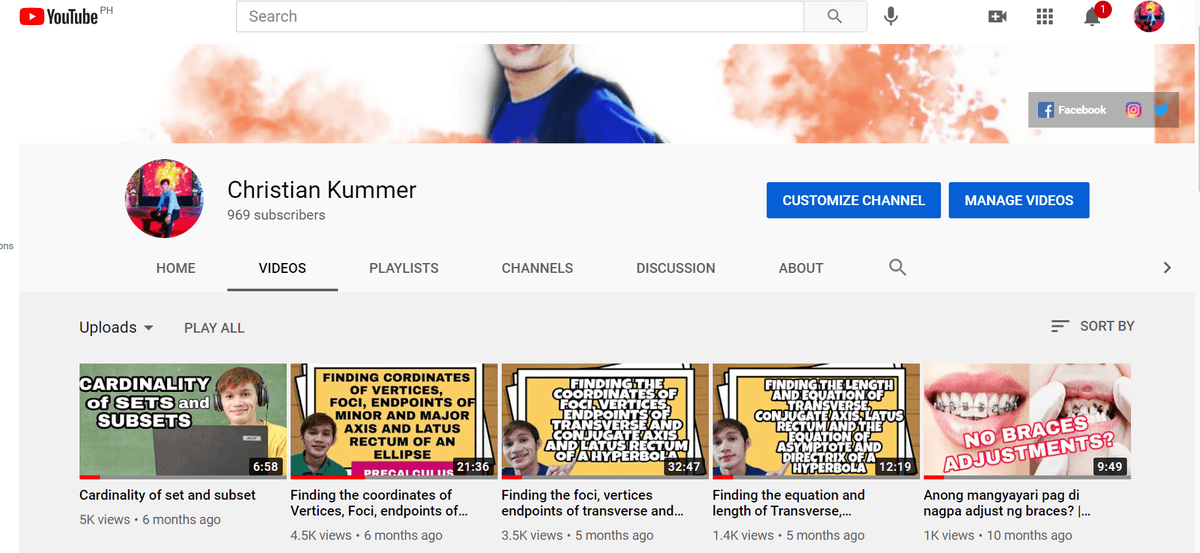Click the Customize Channel button
1200x553 pixels.
point(853,200)
